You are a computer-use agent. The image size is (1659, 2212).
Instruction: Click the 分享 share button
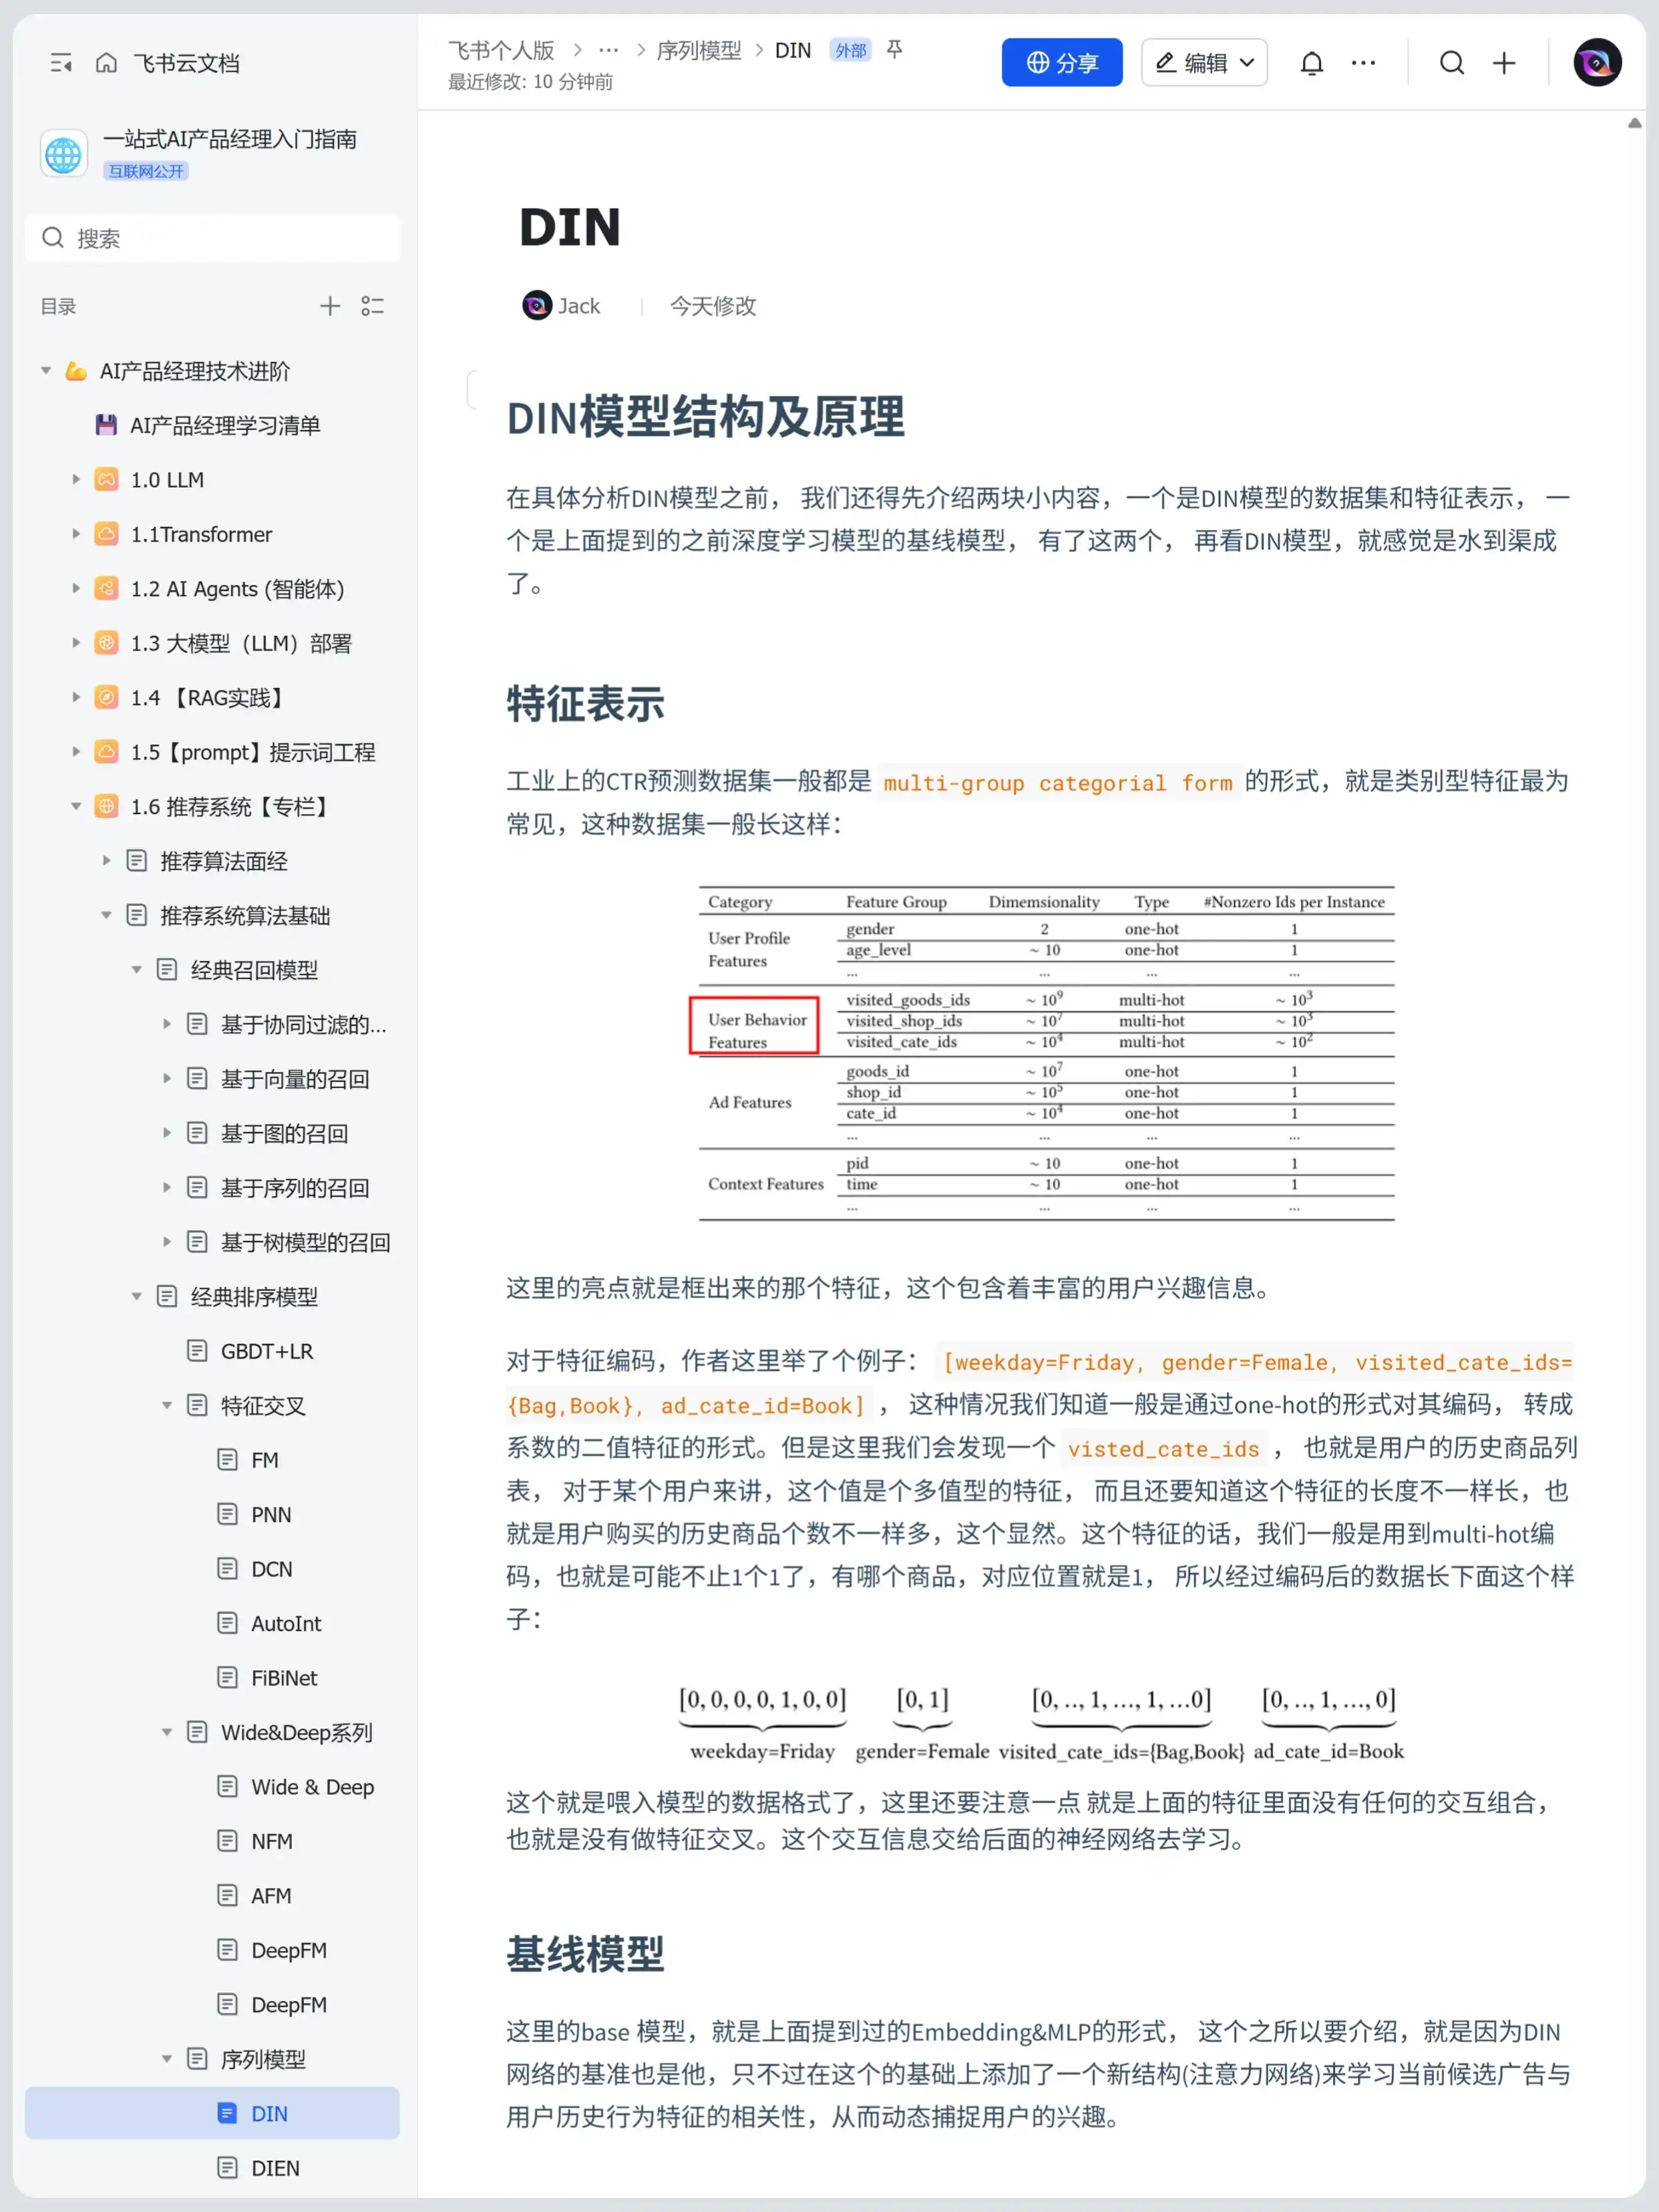point(1062,62)
